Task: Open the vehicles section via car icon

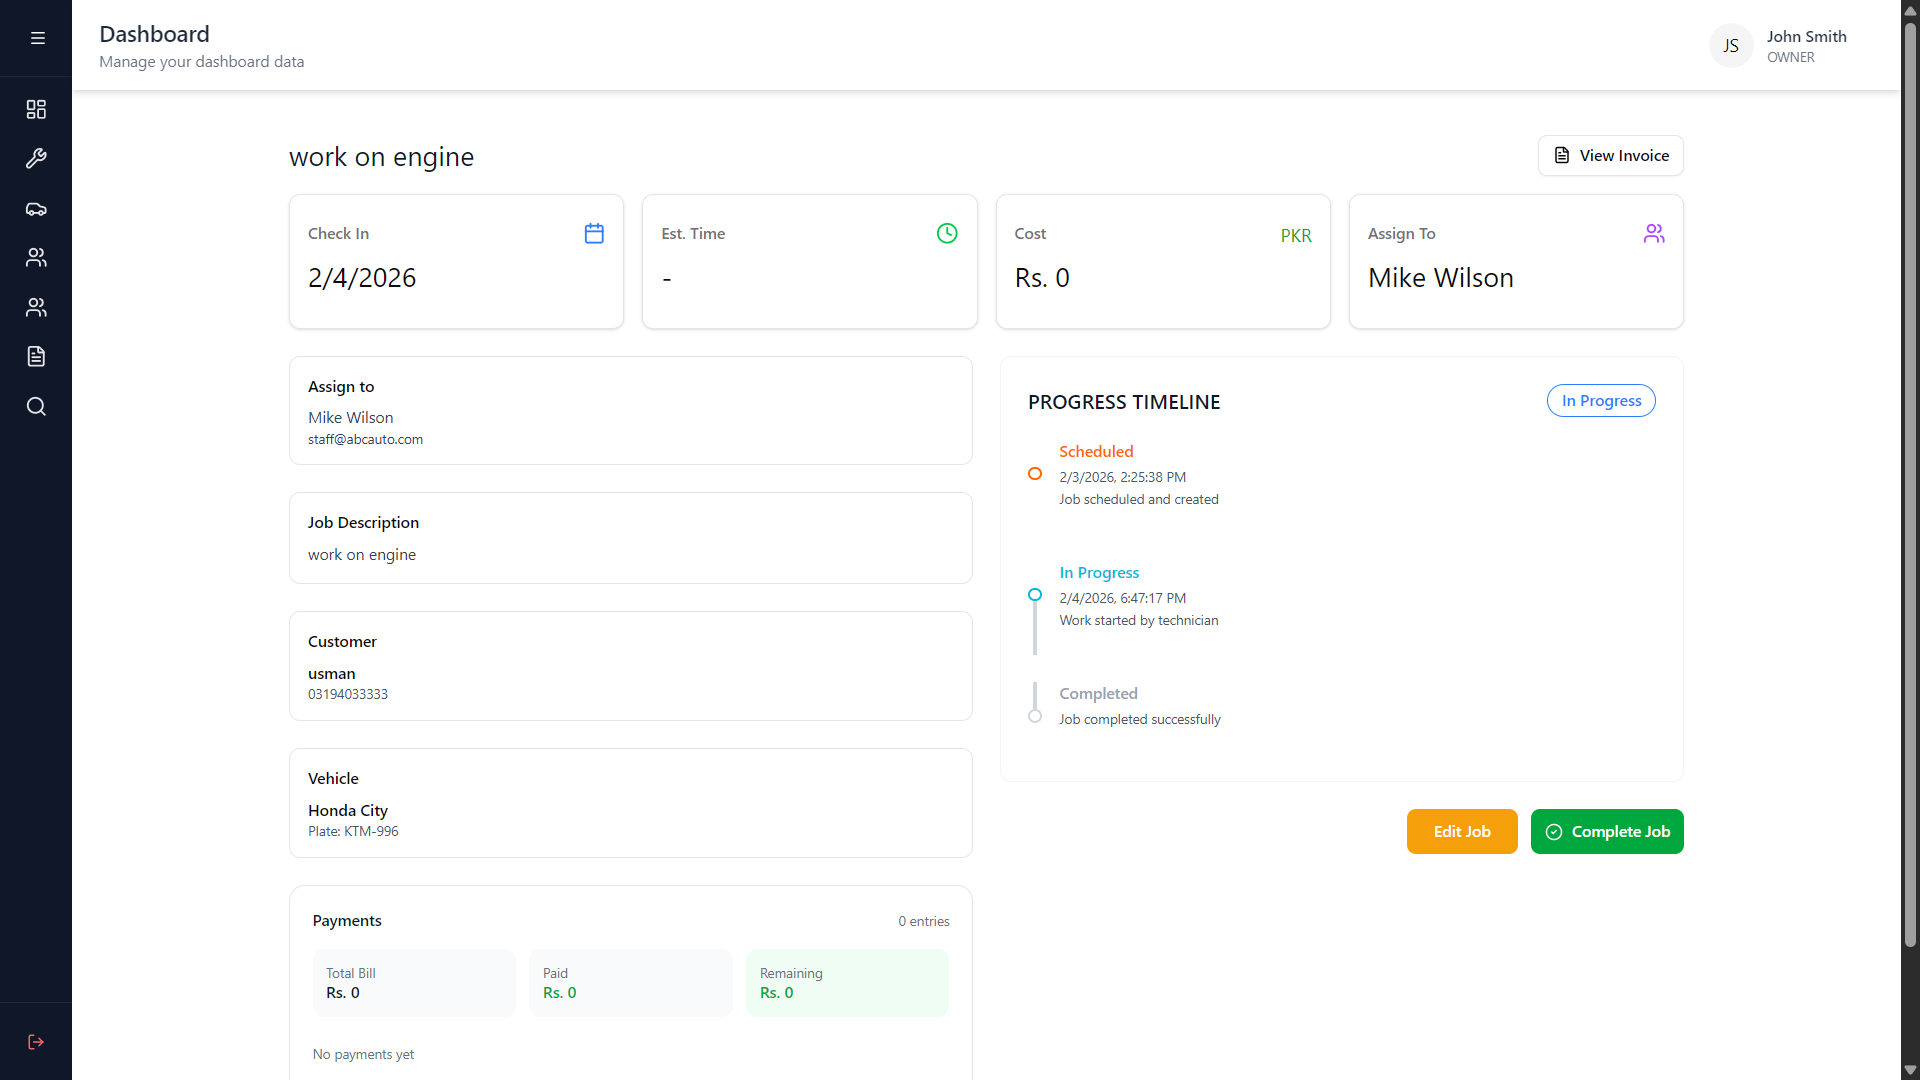Action: point(36,209)
